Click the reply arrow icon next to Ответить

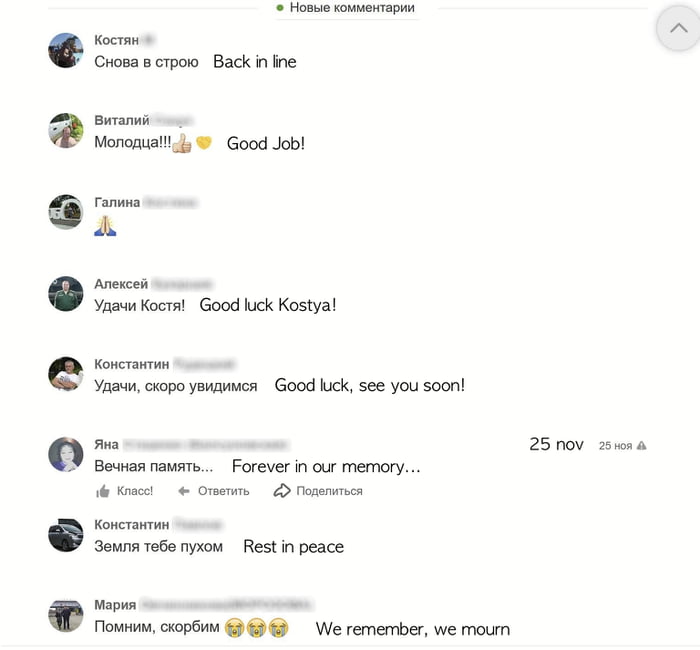[184, 491]
